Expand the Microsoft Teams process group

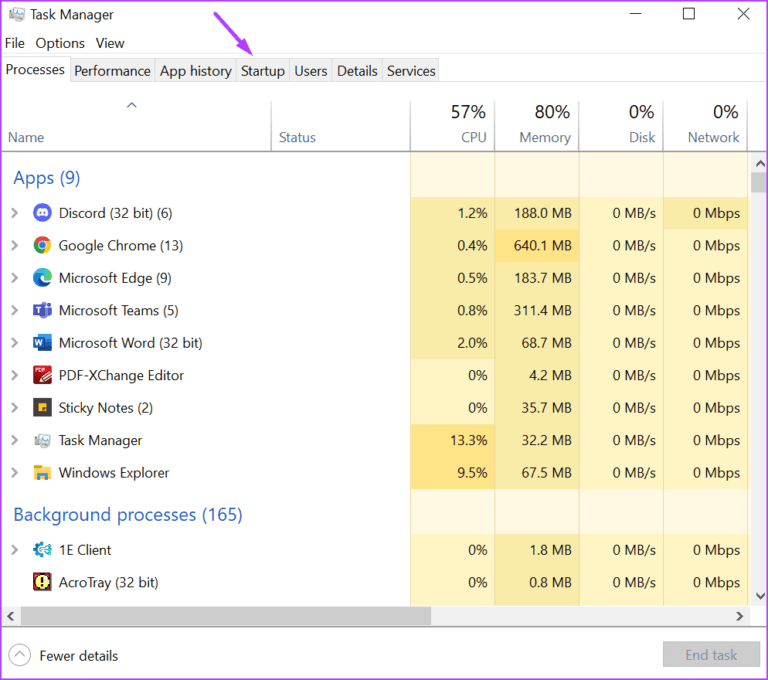pos(15,310)
